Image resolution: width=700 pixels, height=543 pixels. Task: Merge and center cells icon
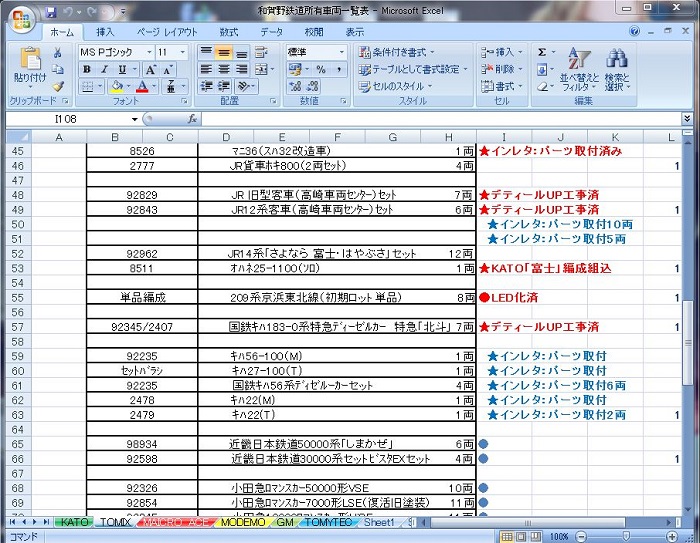point(261,69)
